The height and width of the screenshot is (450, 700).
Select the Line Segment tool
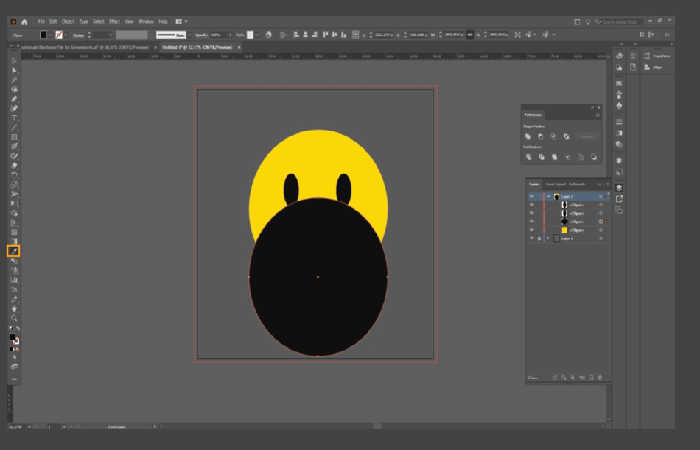[x=14, y=128]
